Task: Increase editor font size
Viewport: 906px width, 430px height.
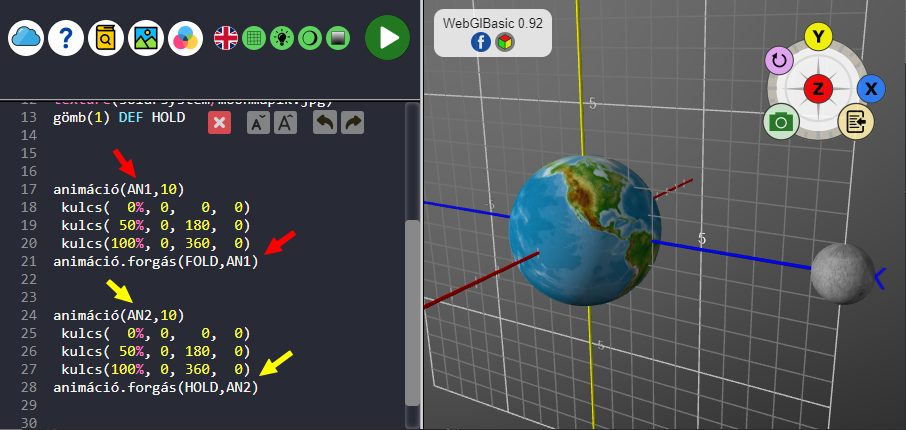Action: tap(285, 122)
